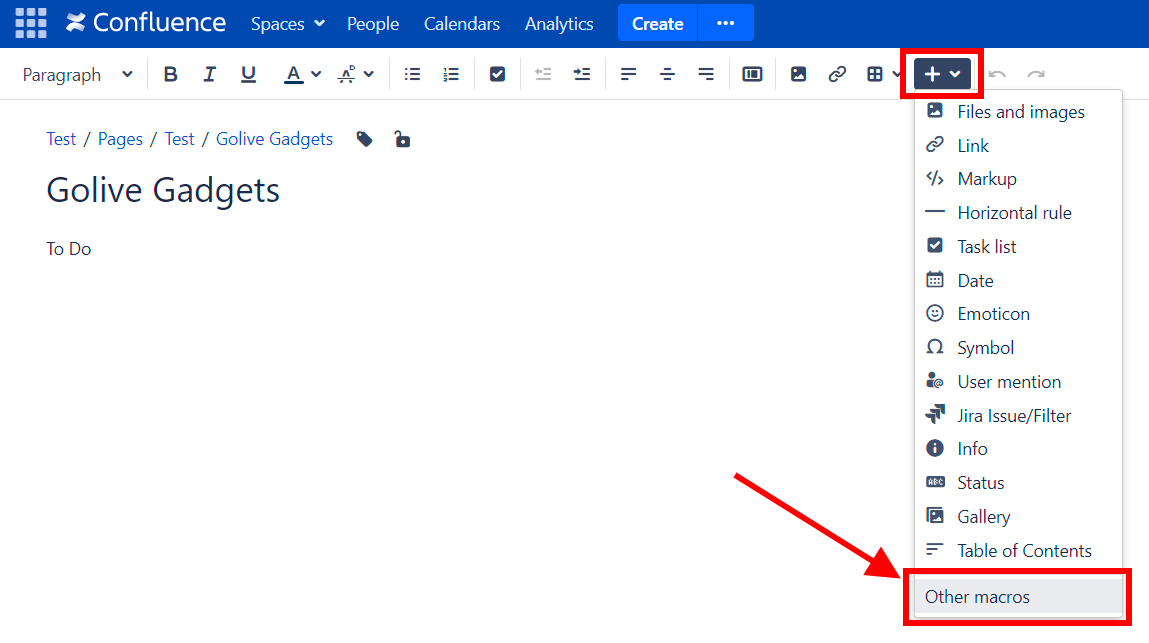The height and width of the screenshot is (643, 1149).
Task: Open the Paragraph style dropdown
Action: click(77, 74)
